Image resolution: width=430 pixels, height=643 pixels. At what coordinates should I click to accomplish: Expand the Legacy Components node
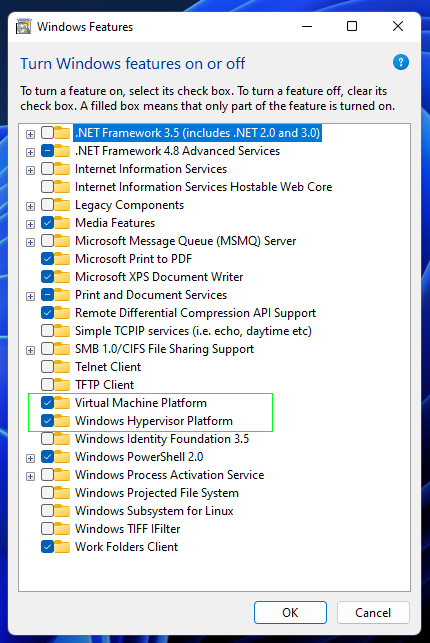30,206
